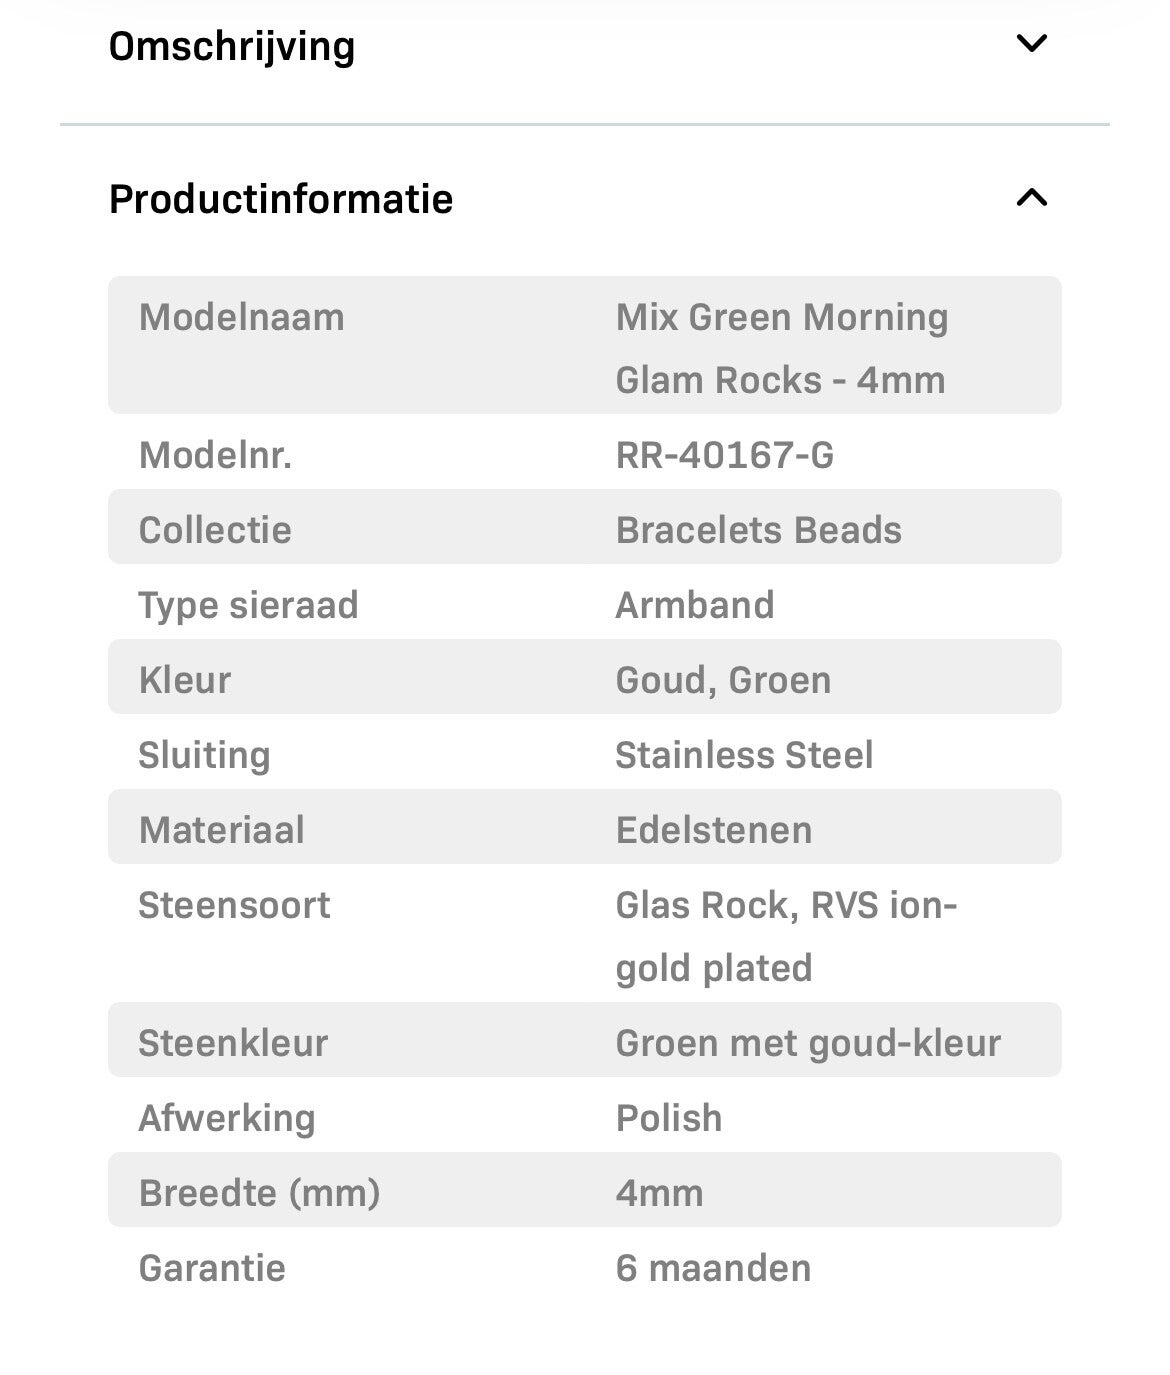1170x1375 pixels.
Task: Select the Breedte (mm) row label
Action: point(259,1193)
